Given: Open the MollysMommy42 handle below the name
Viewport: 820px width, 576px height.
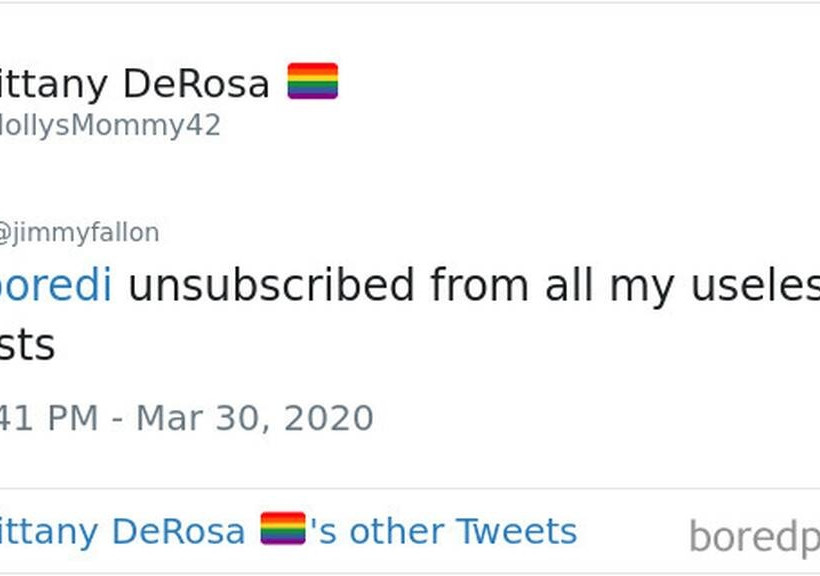Looking at the screenshot, I should coord(108,127).
